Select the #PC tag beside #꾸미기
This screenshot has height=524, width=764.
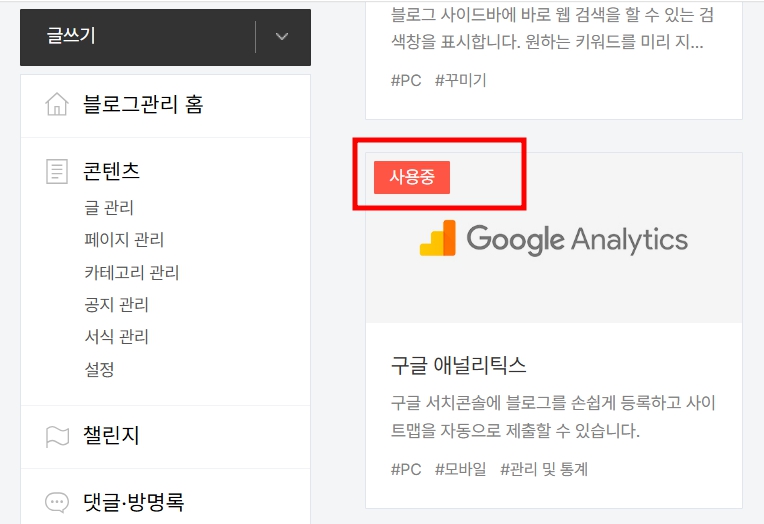[406, 80]
